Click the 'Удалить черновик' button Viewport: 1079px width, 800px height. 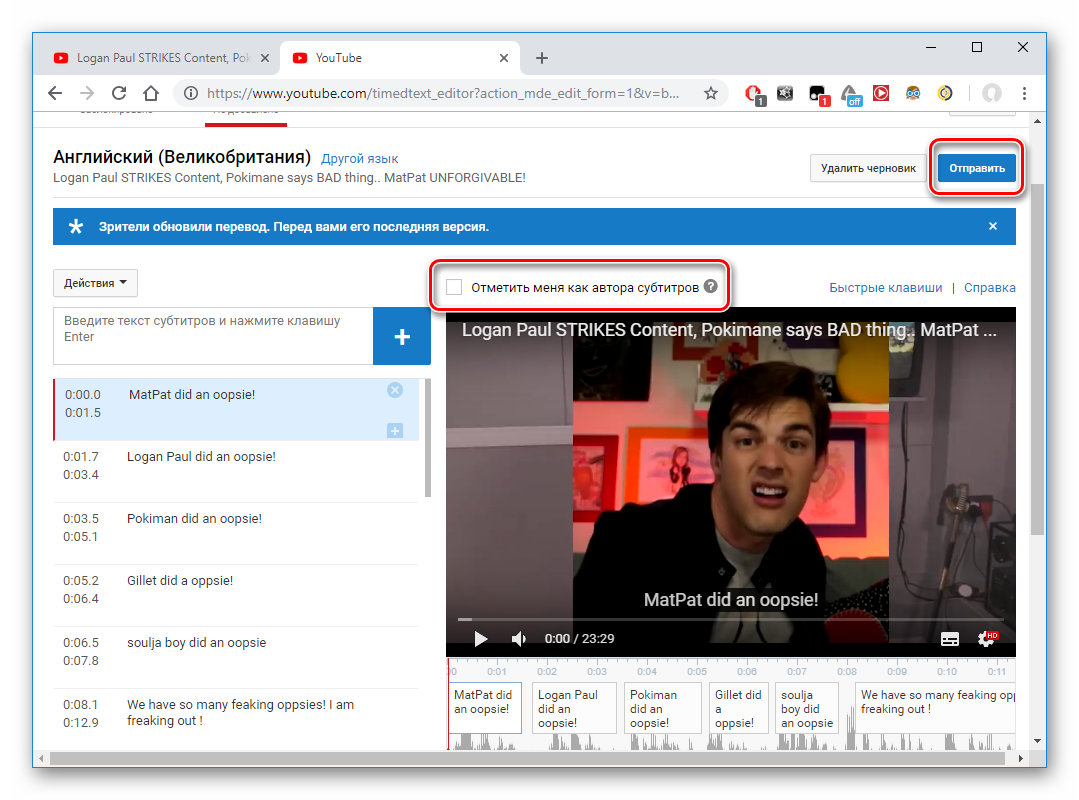(868, 168)
